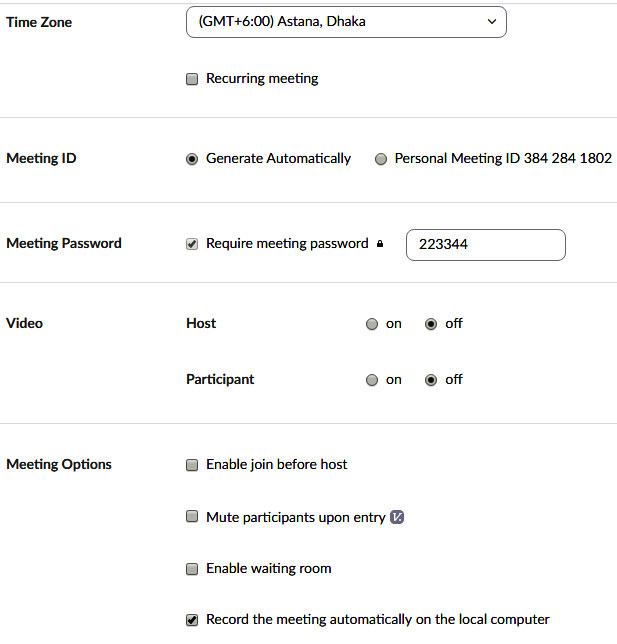Select off radio for Host video
Image resolution: width=617 pixels, height=644 pixels.
pos(431,324)
